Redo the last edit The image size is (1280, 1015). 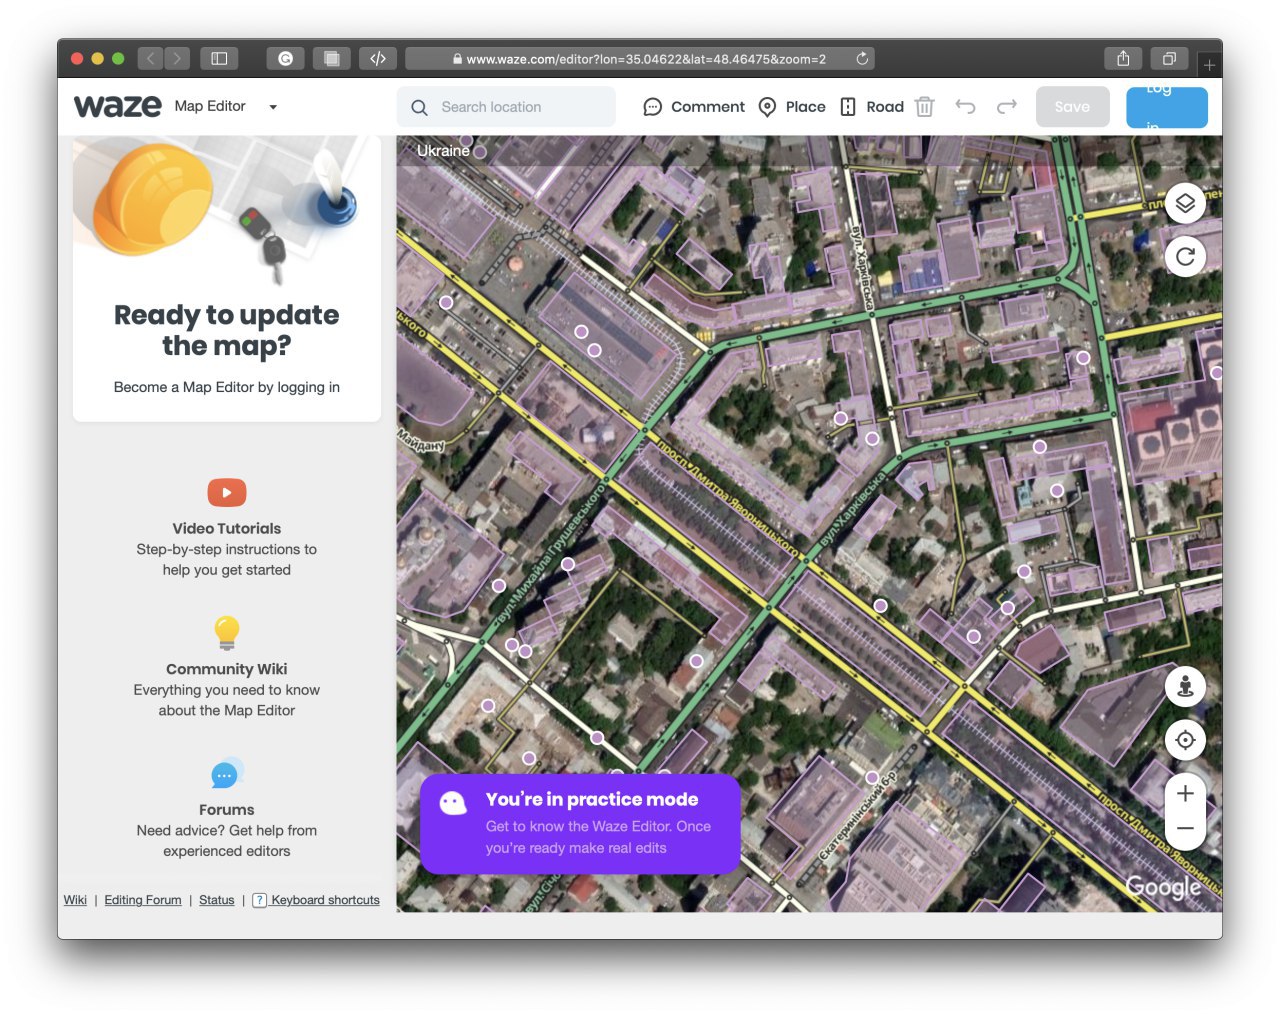(x=1007, y=106)
